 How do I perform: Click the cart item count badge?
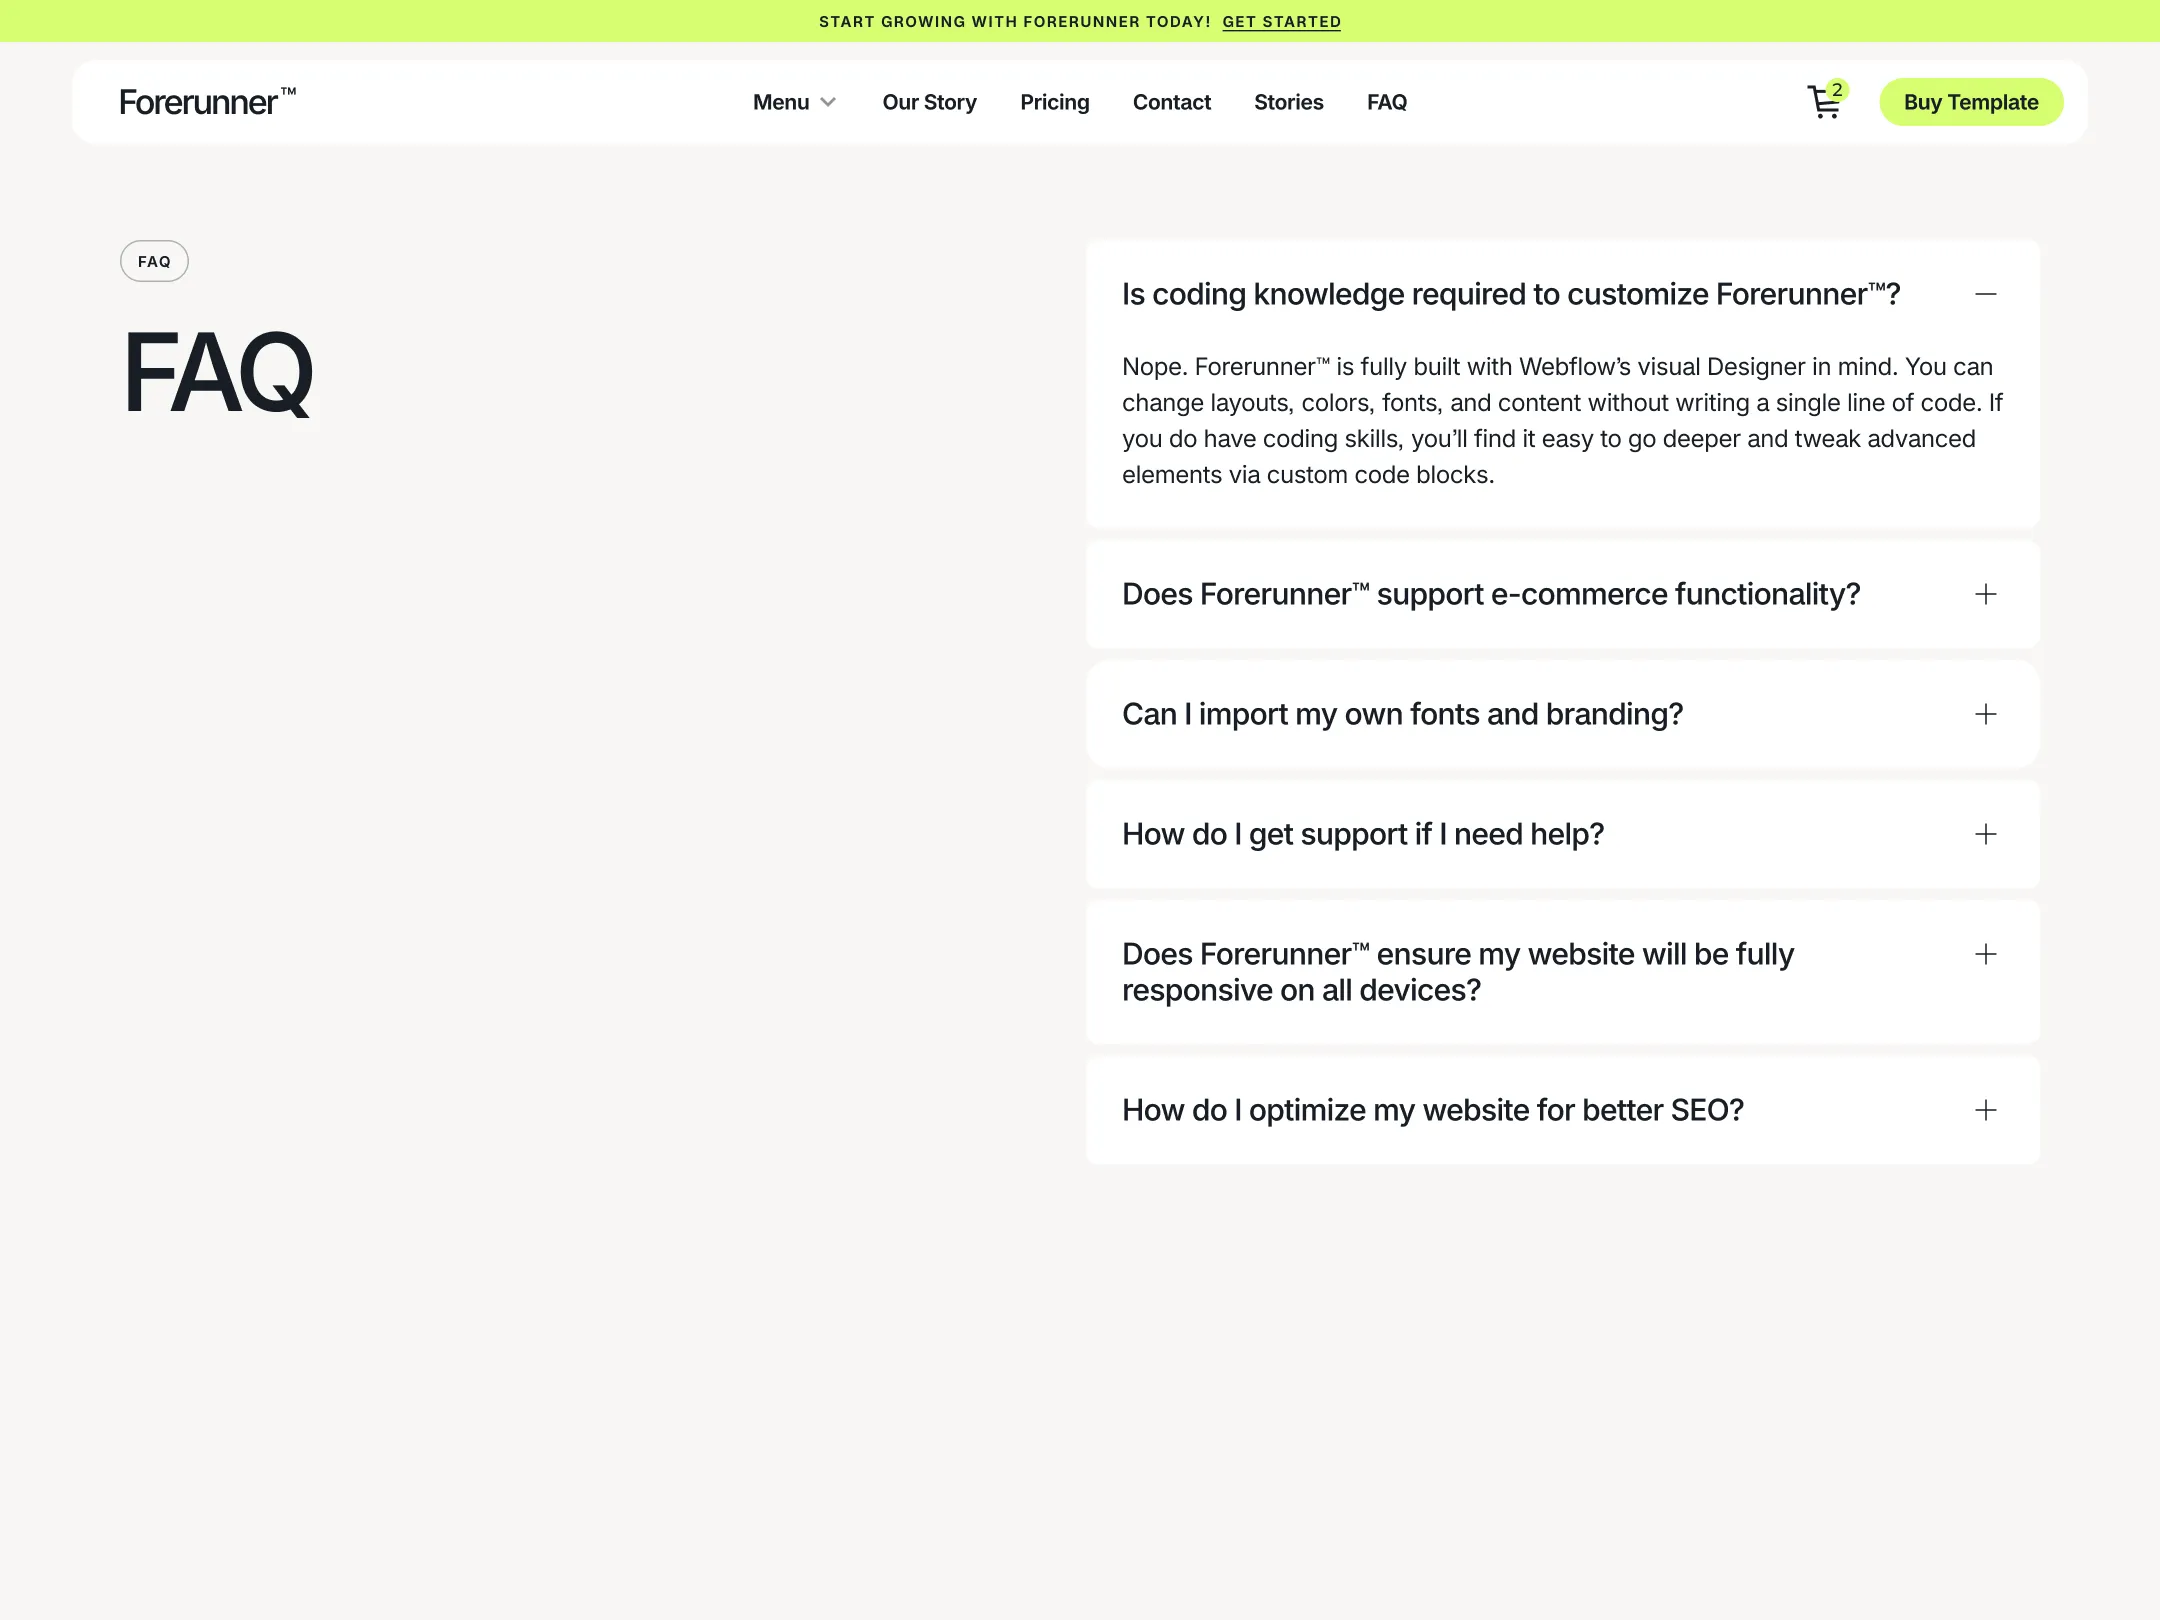click(x=1837, y=90)
